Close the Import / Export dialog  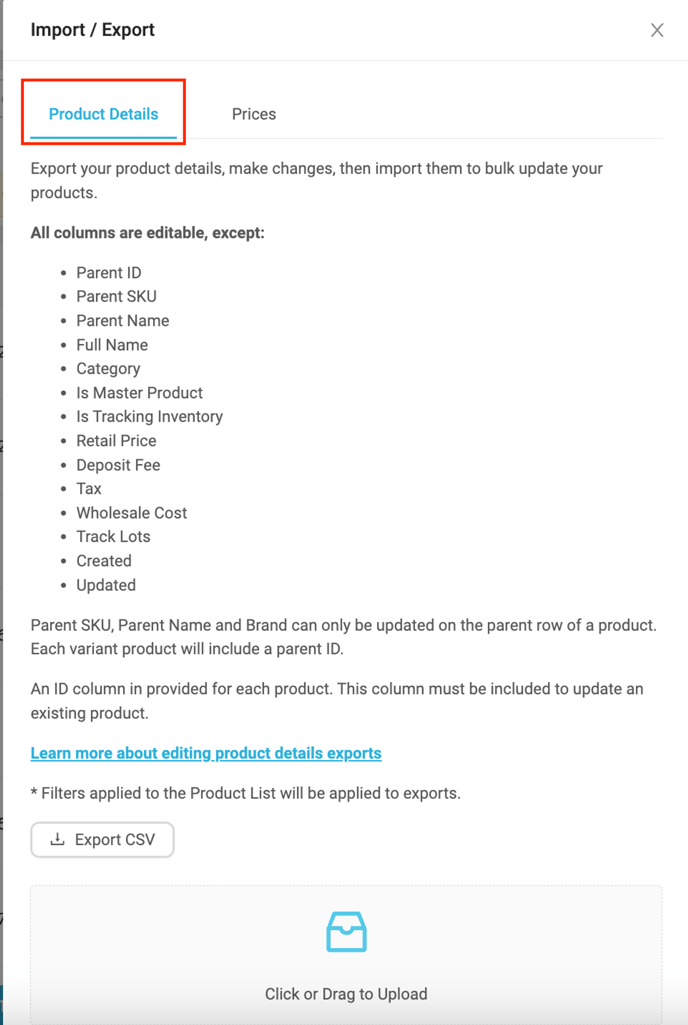pyautogui.click(x=657, y=30)
